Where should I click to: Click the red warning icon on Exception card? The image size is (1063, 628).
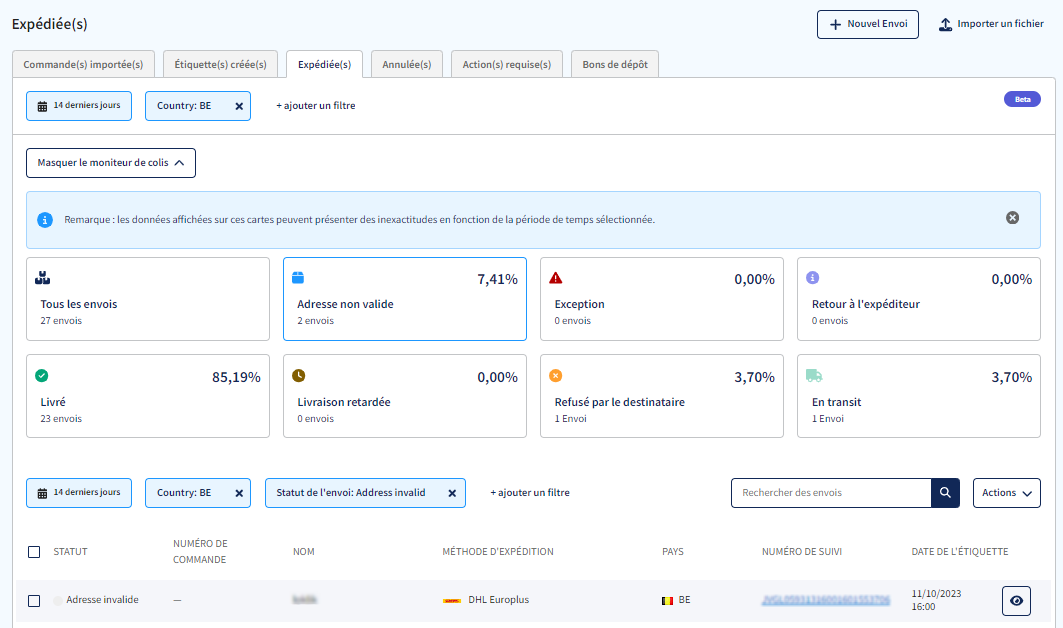pos(555,277)
